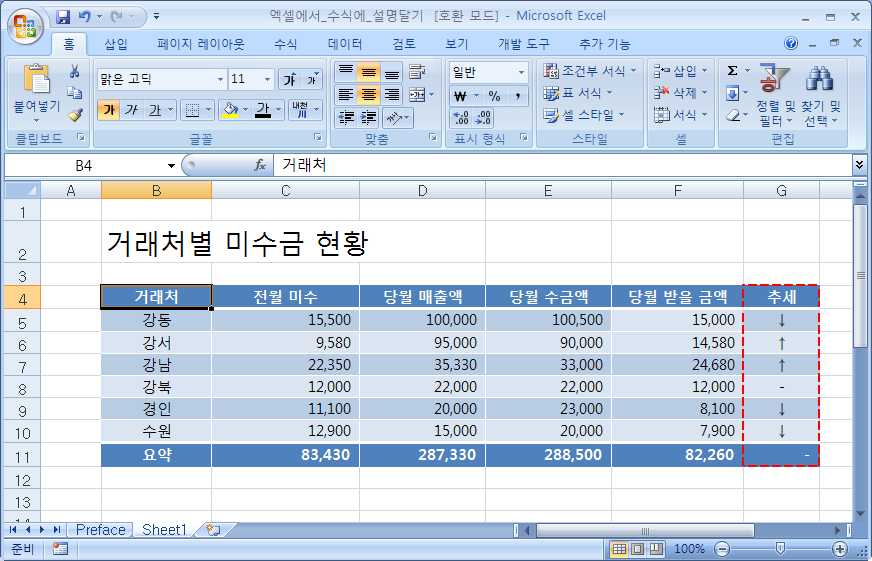Open the 개발 도구 ribbon tab
This screenshot has width=872, height=561.
(523, 44)
